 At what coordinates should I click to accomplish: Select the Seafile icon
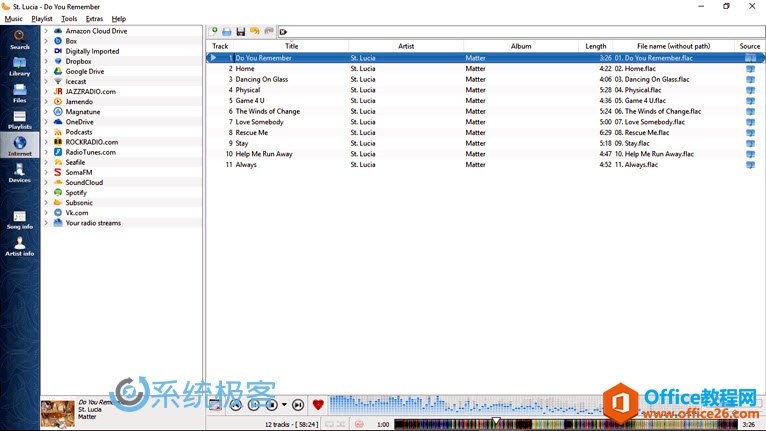point(58,162)
